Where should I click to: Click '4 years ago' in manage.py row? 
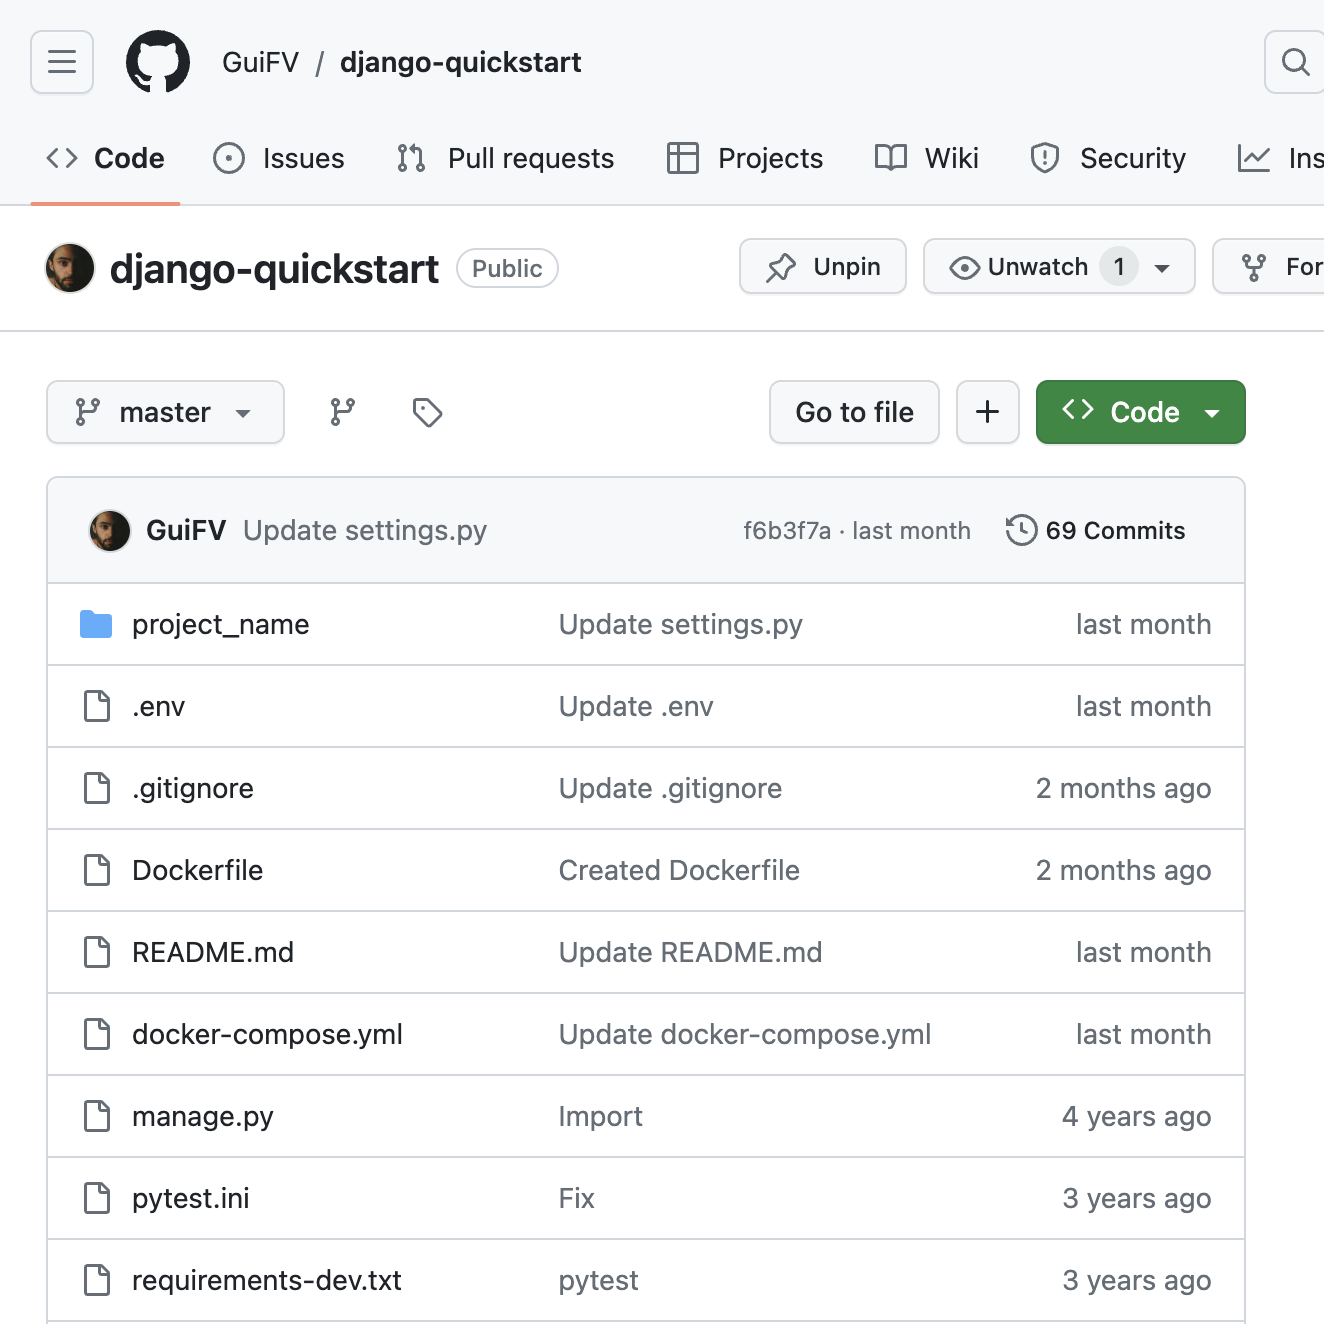point(1136,1117)
